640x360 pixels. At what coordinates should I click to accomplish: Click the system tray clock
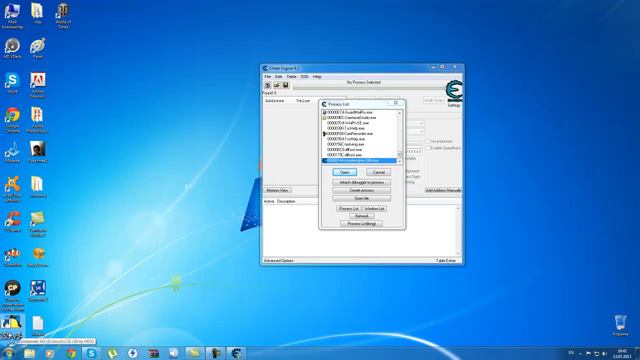pyautogui.click(x=622, y=353)
